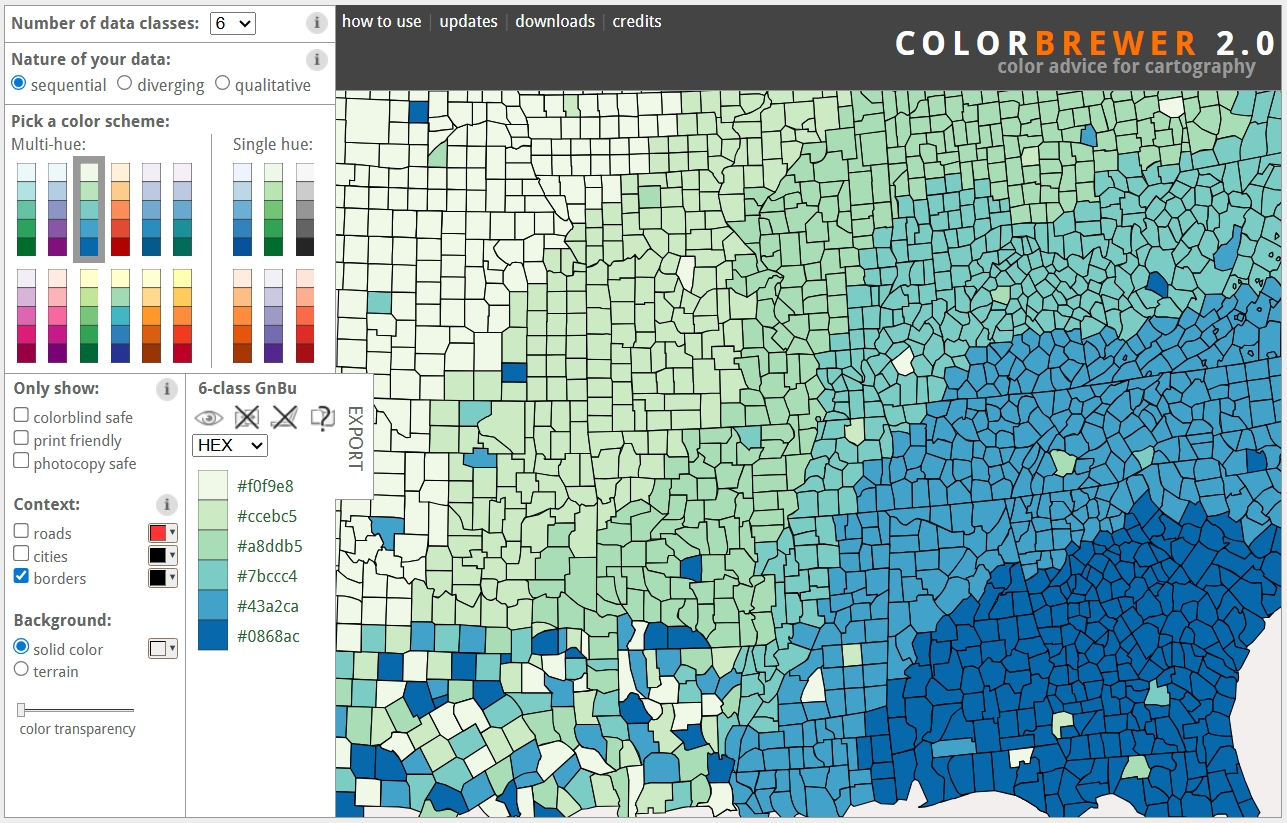Click the info icon next to Nature of your data

coord(316,59)
